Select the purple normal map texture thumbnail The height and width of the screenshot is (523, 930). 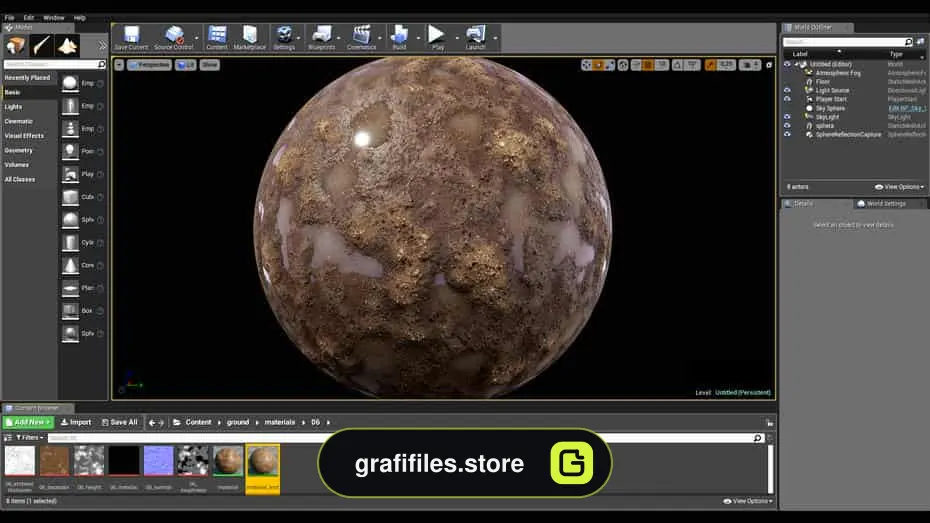(158, 461)
